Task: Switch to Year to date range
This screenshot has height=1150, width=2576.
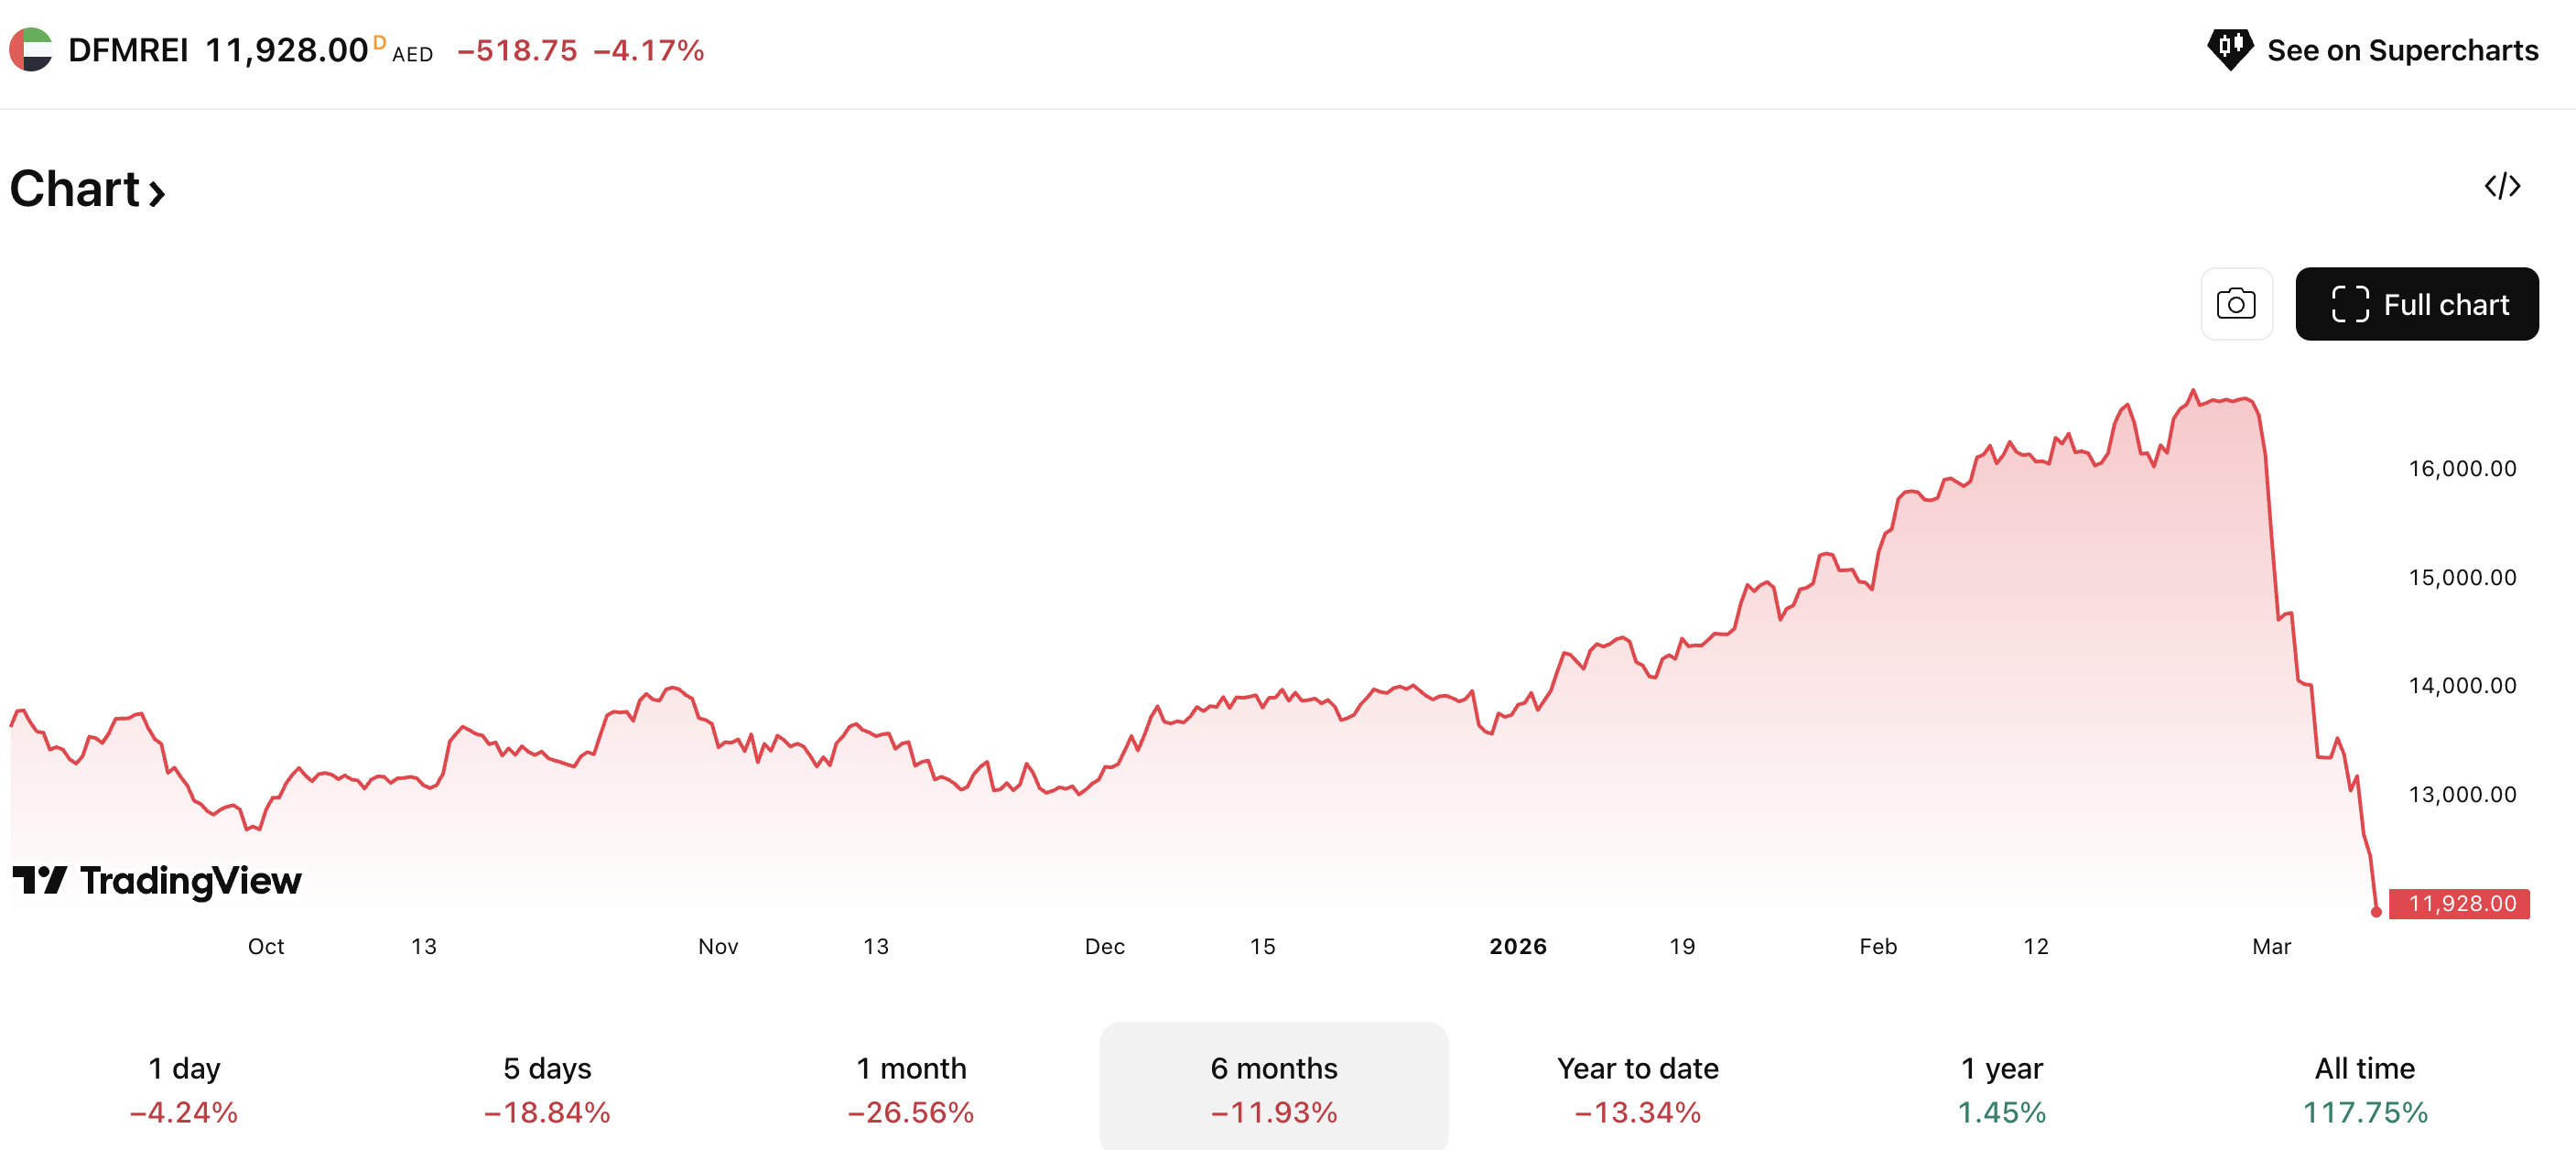Action: 1637,1088
